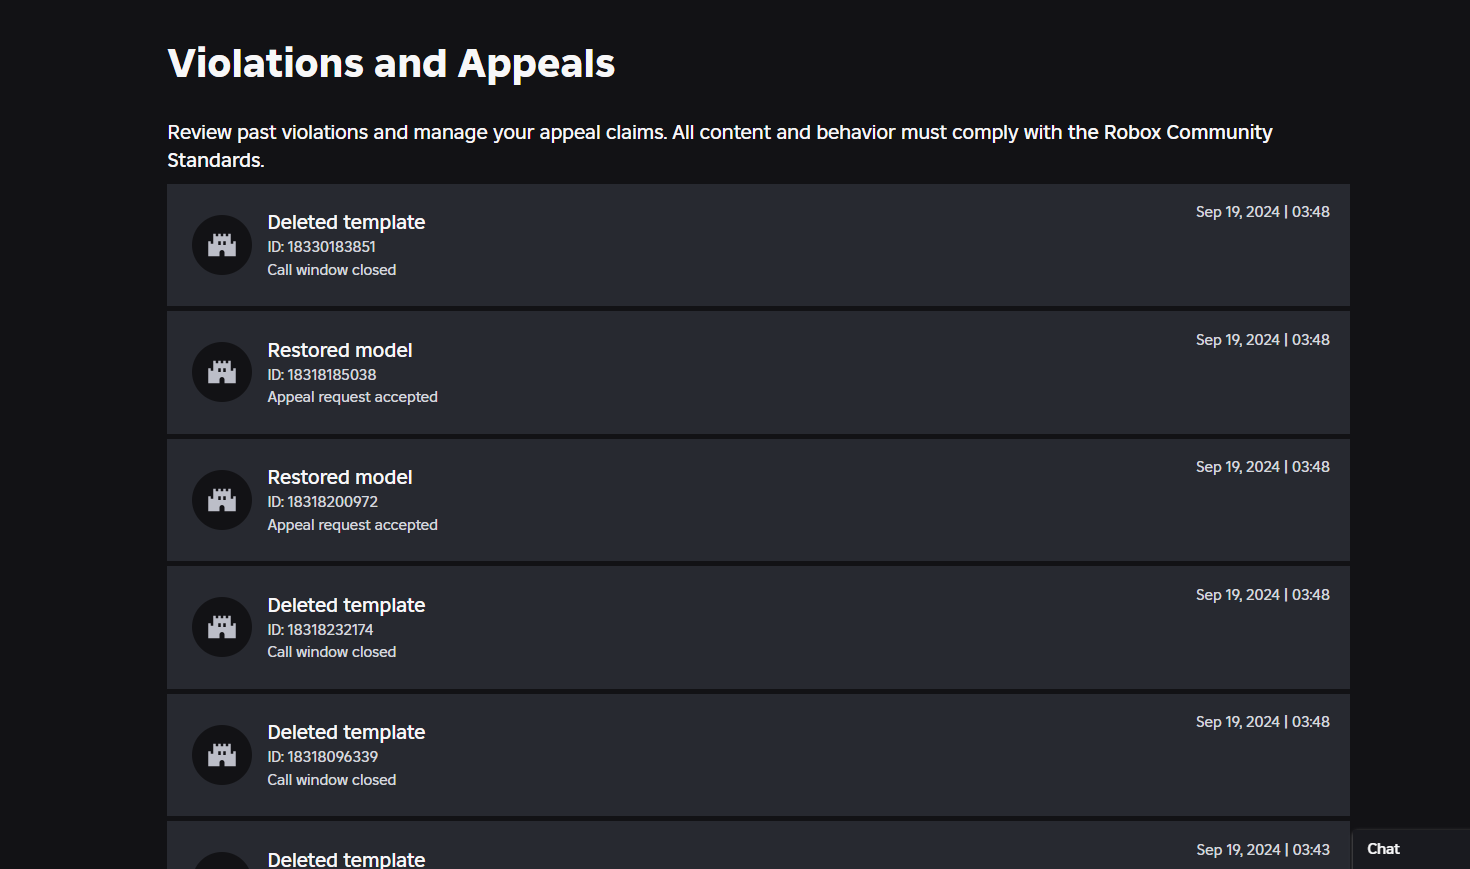Click the castle icon for ID 18318200972

(222, 500)
